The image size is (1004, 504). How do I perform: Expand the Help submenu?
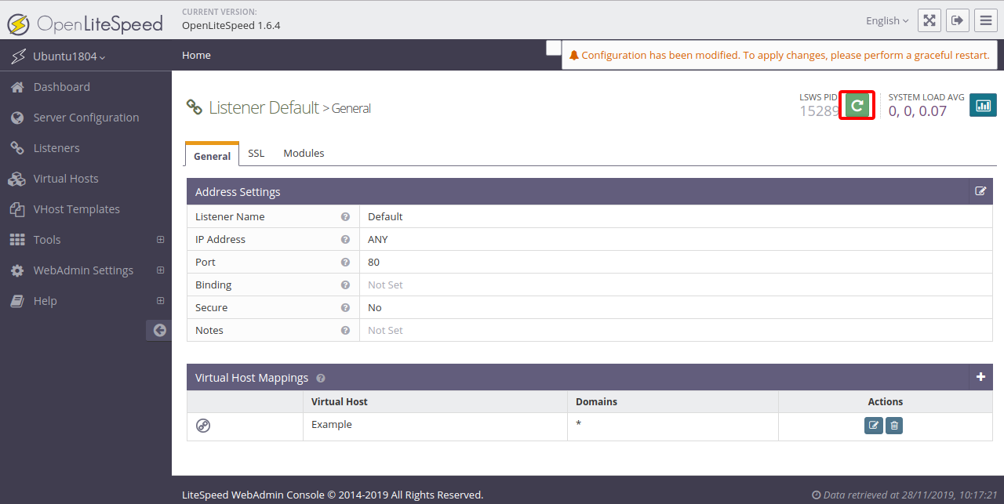tap(160, 300)
